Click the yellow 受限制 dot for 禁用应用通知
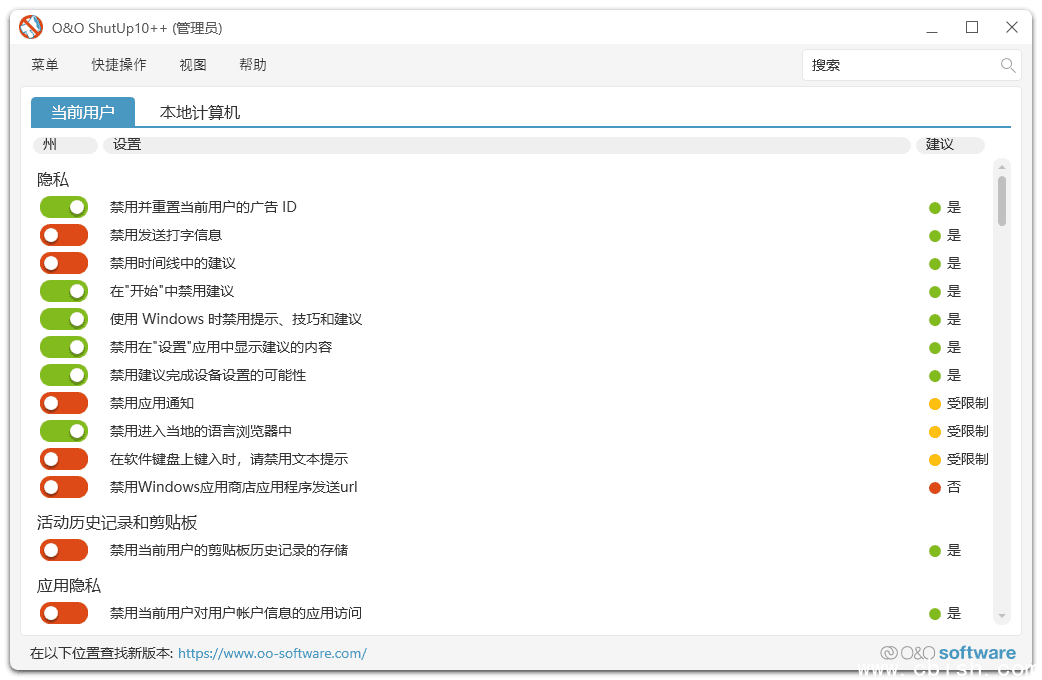 tap(934, 403)
